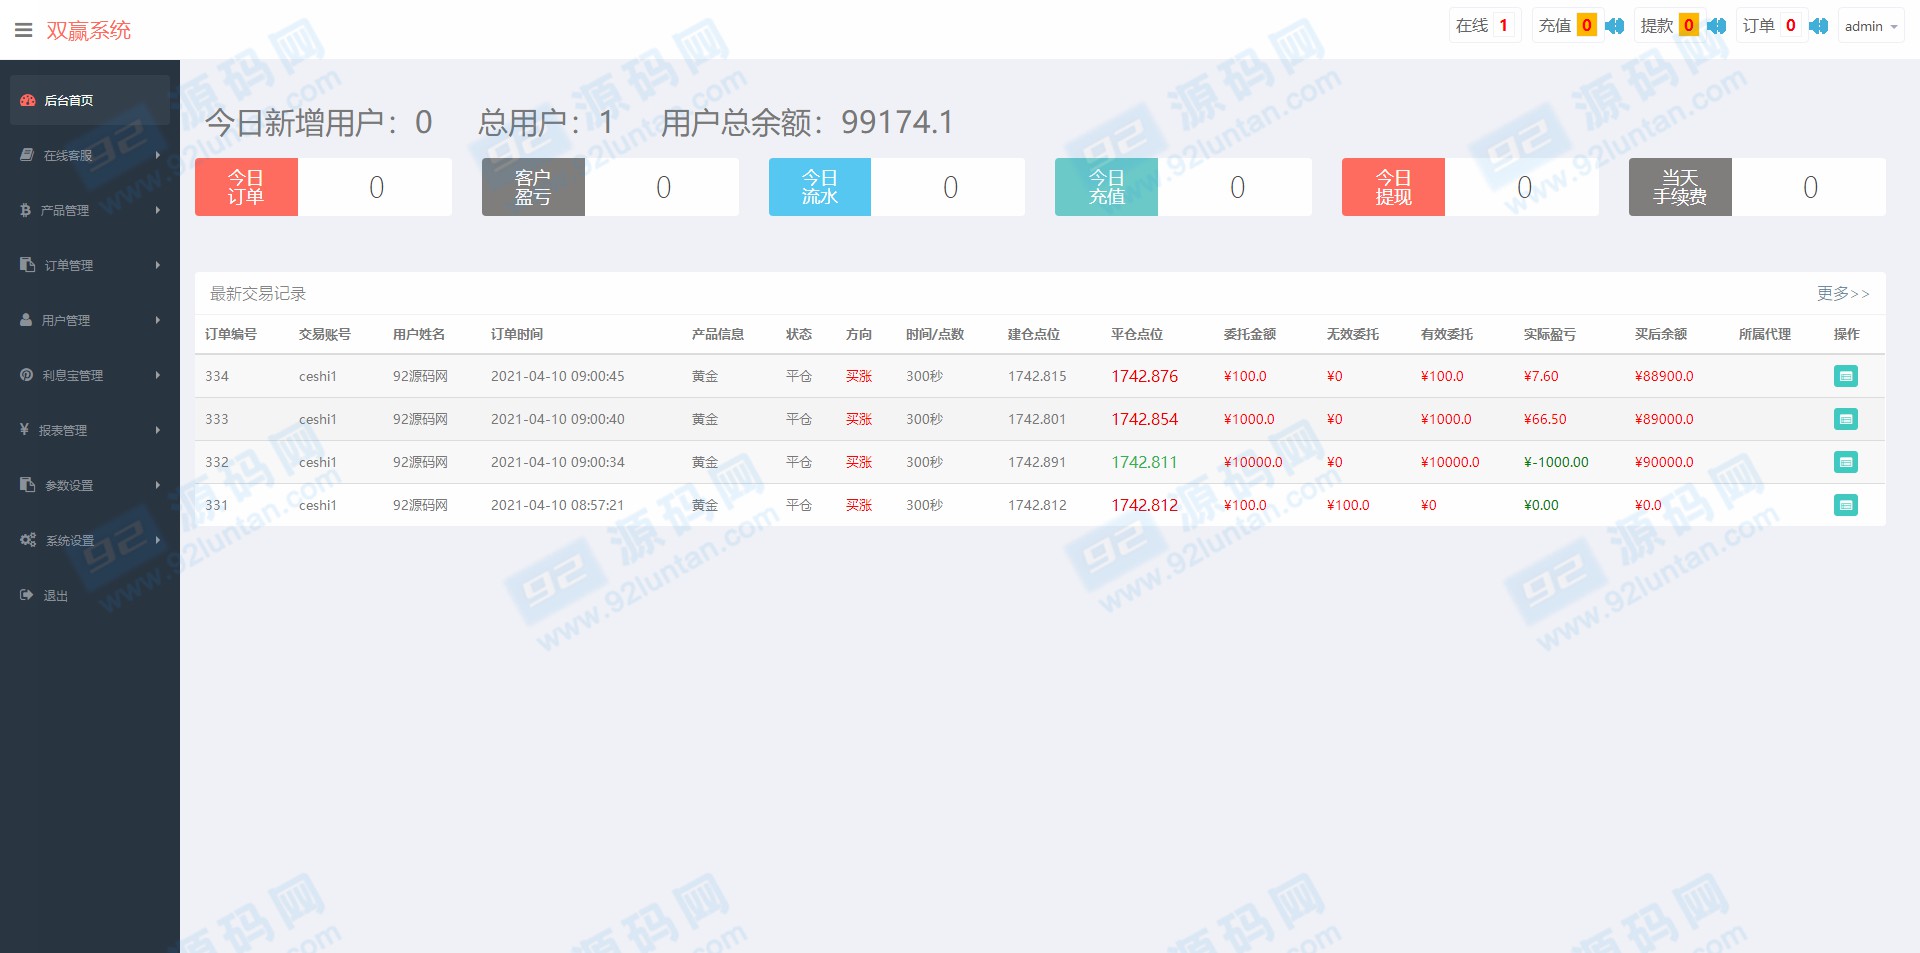Click opening price 1742.812 in row 331
The image size is (1920, 953).
(x=1037, y=505)
